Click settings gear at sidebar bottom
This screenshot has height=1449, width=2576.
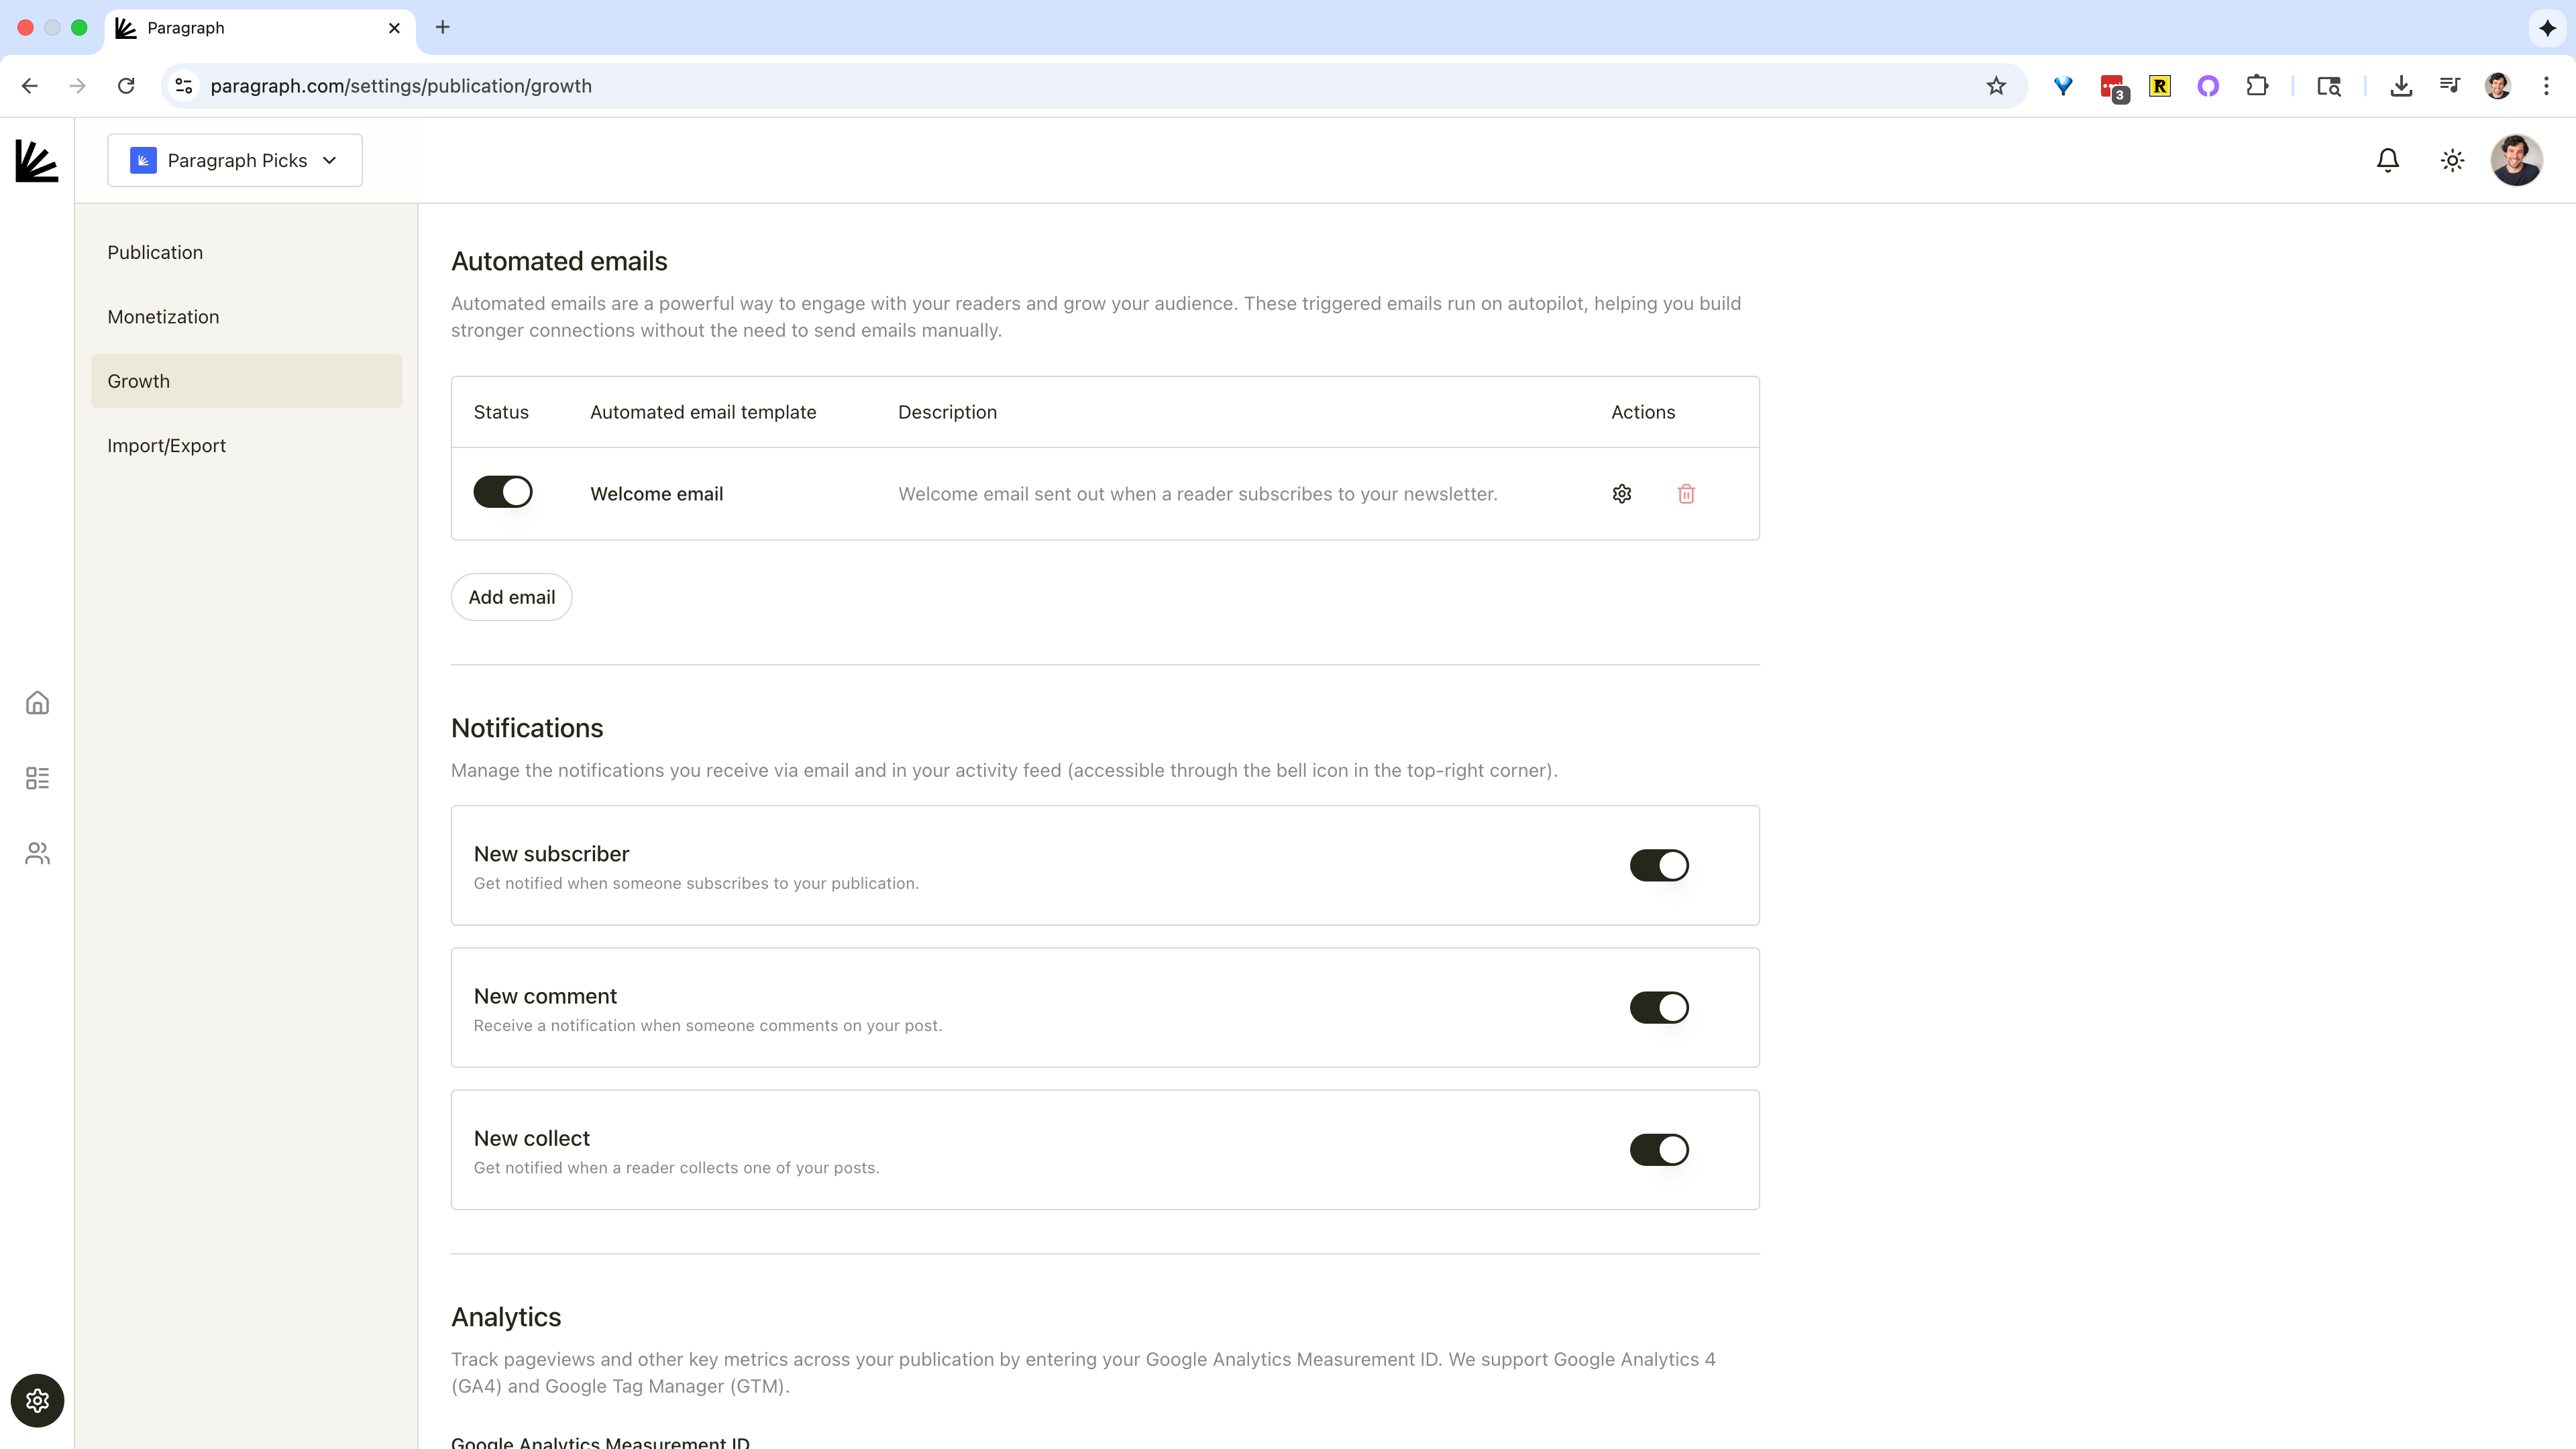click(37, 1400)
